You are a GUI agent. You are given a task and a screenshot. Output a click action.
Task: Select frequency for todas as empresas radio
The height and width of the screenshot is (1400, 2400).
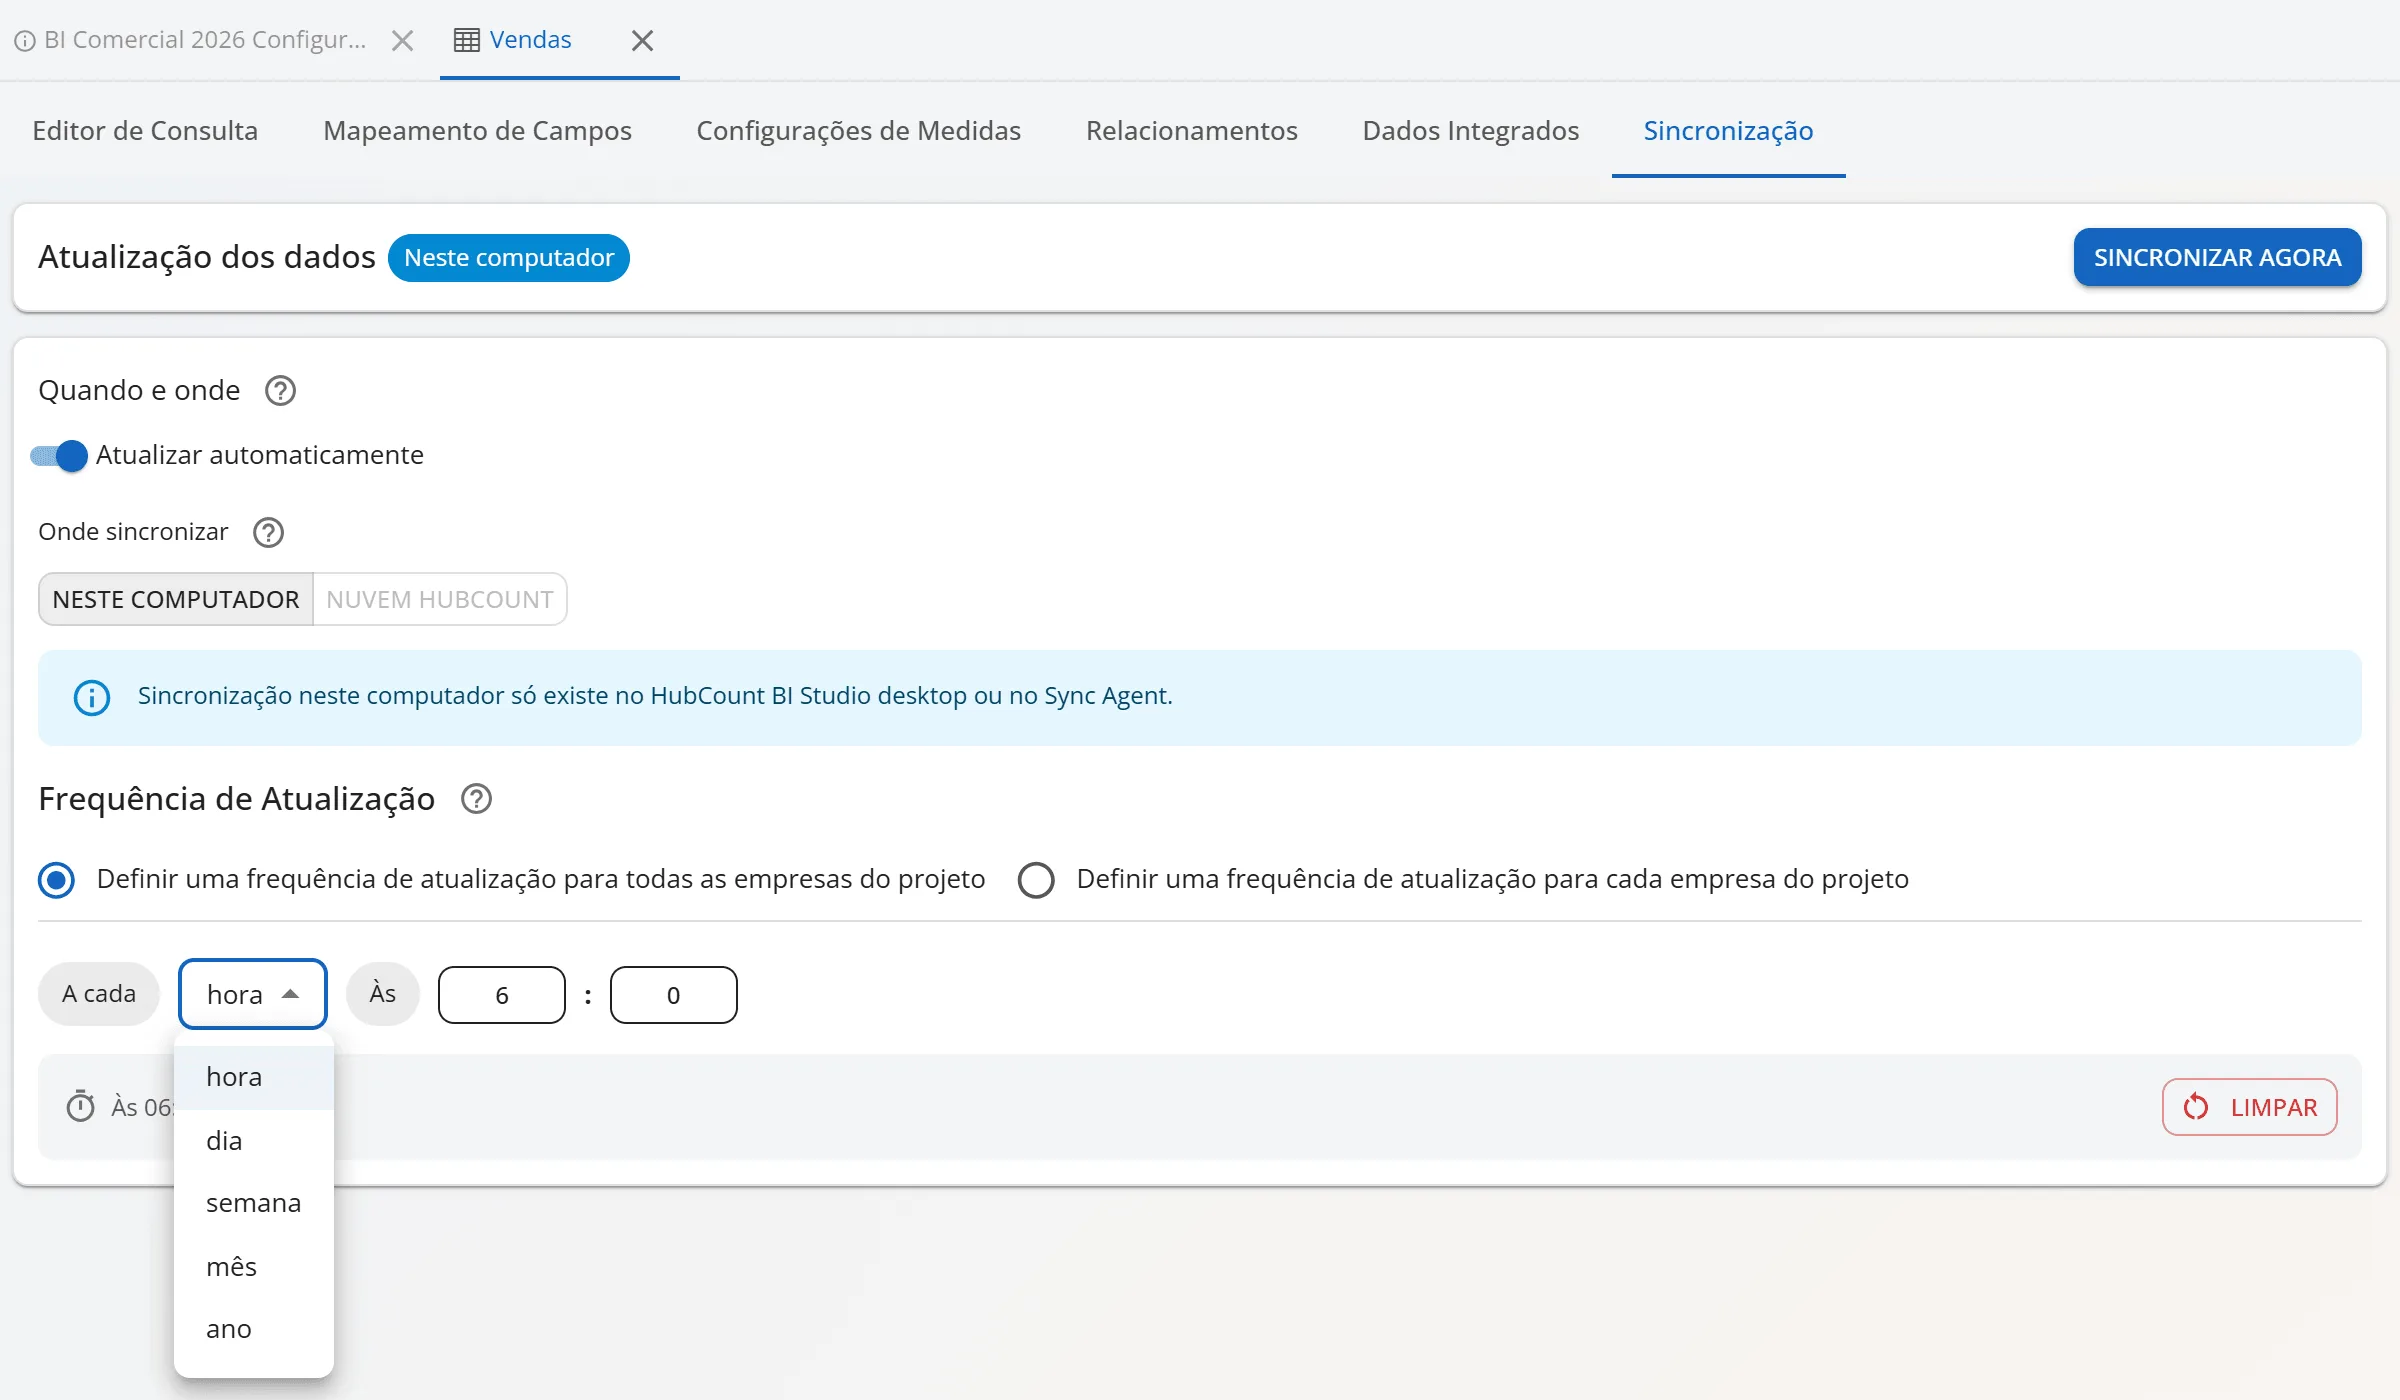click(56, 880)
